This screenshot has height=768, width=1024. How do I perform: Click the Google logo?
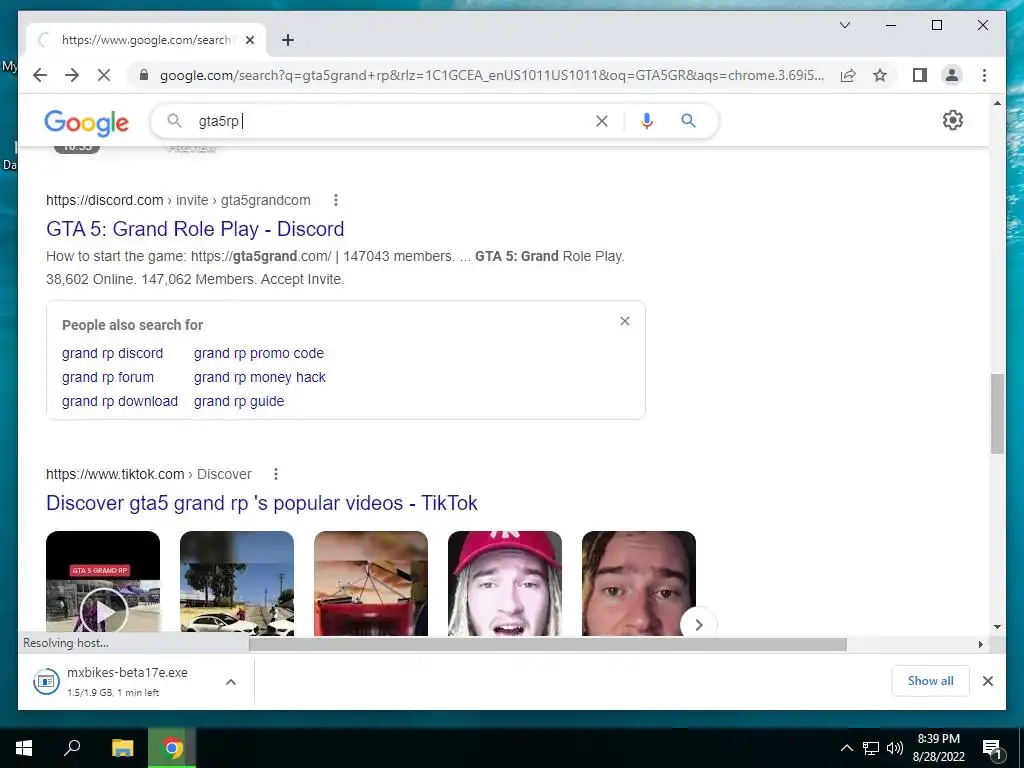[x=86, y=122]
